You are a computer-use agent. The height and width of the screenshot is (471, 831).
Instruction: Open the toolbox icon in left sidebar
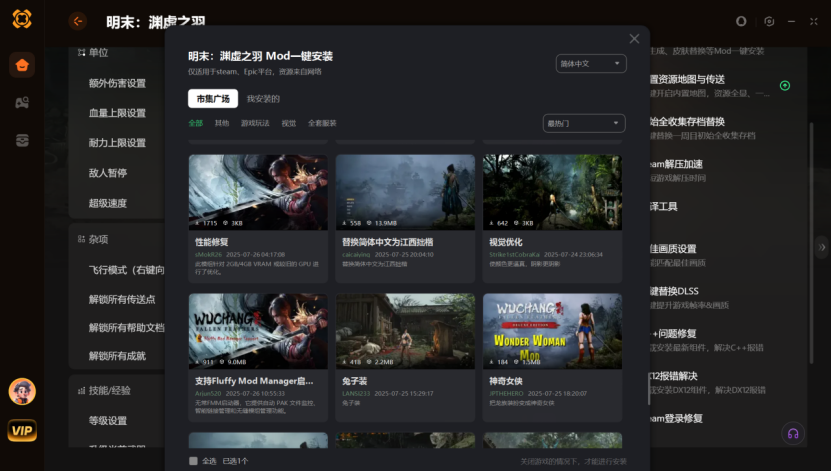click(x=22, y=140)
